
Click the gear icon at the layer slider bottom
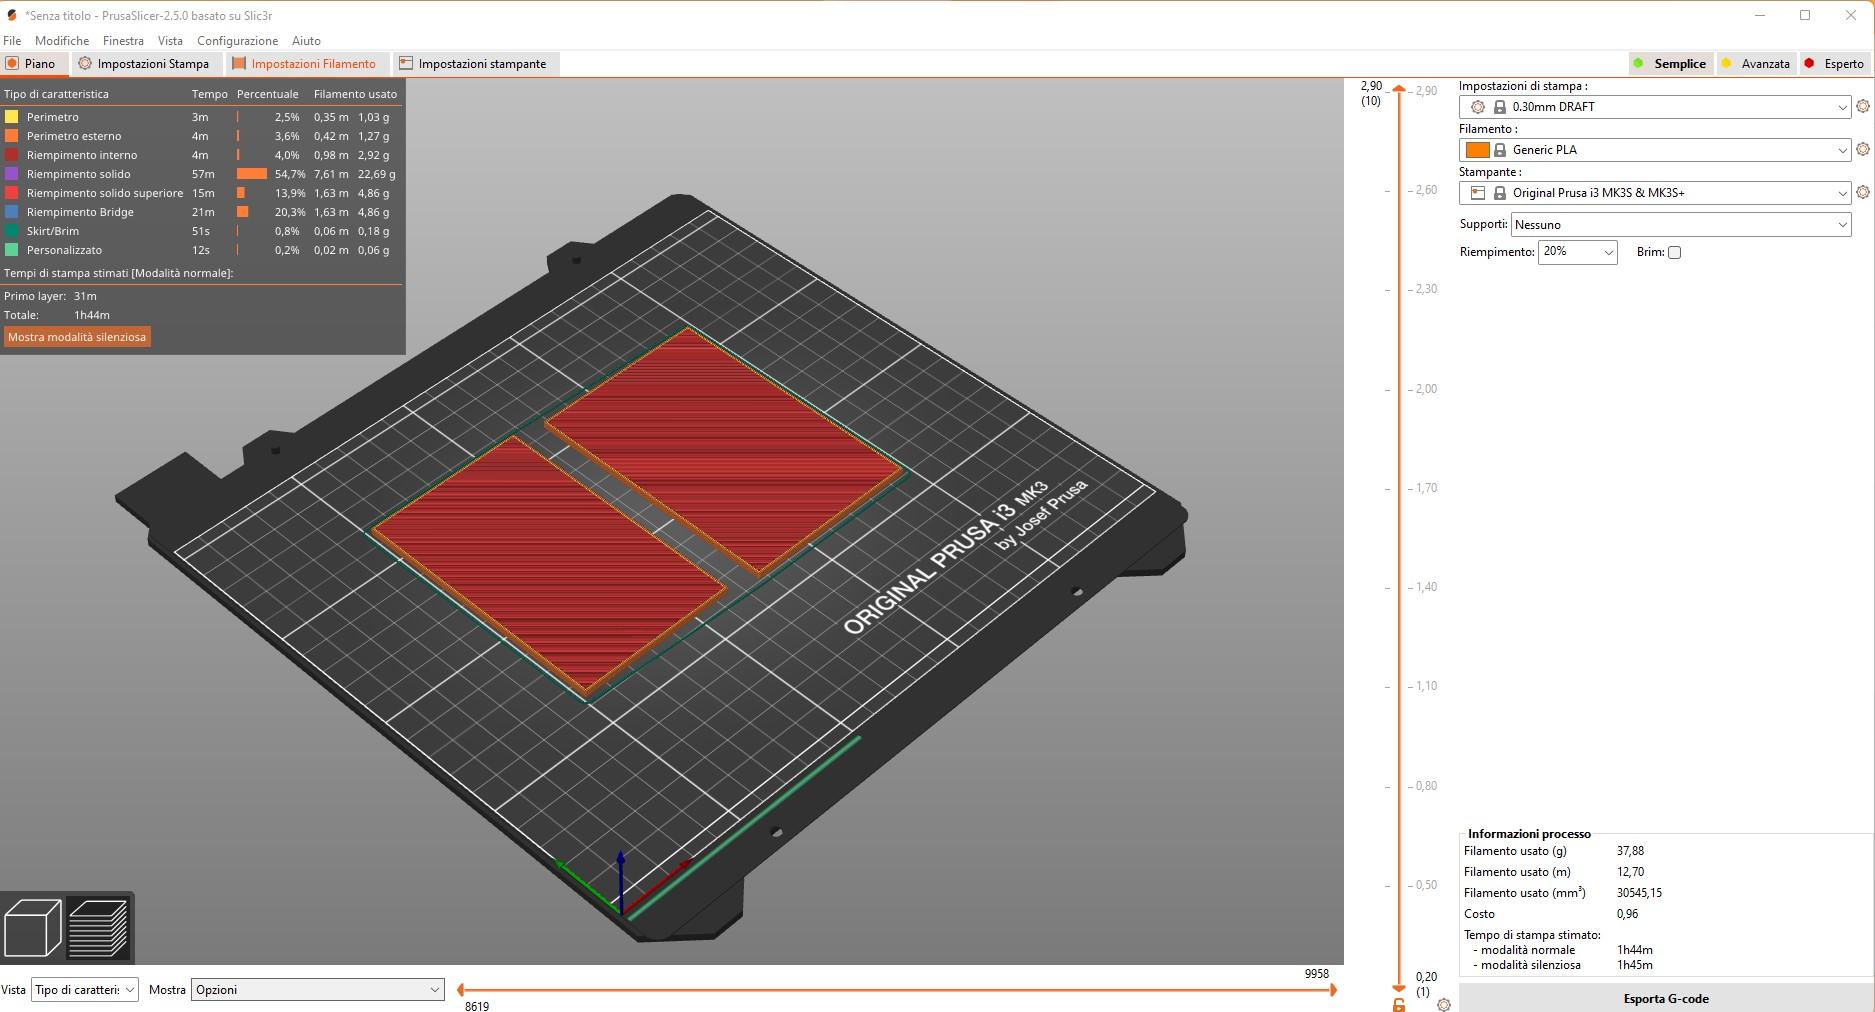click(x=1443, y=1004)
